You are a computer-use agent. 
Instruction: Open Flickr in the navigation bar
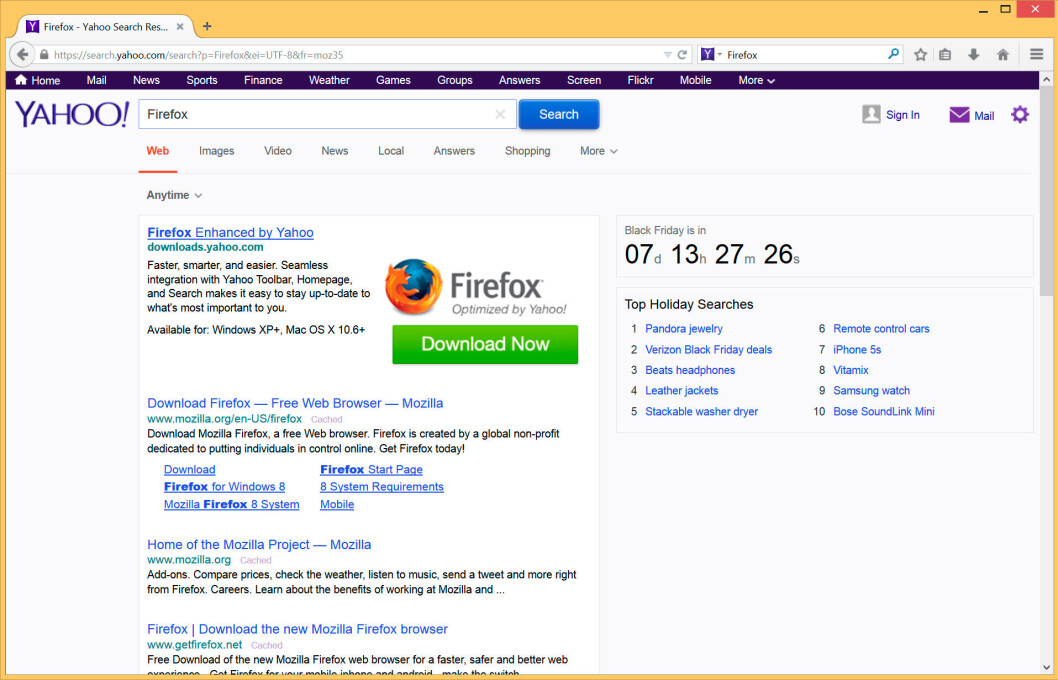pos(640,80)
